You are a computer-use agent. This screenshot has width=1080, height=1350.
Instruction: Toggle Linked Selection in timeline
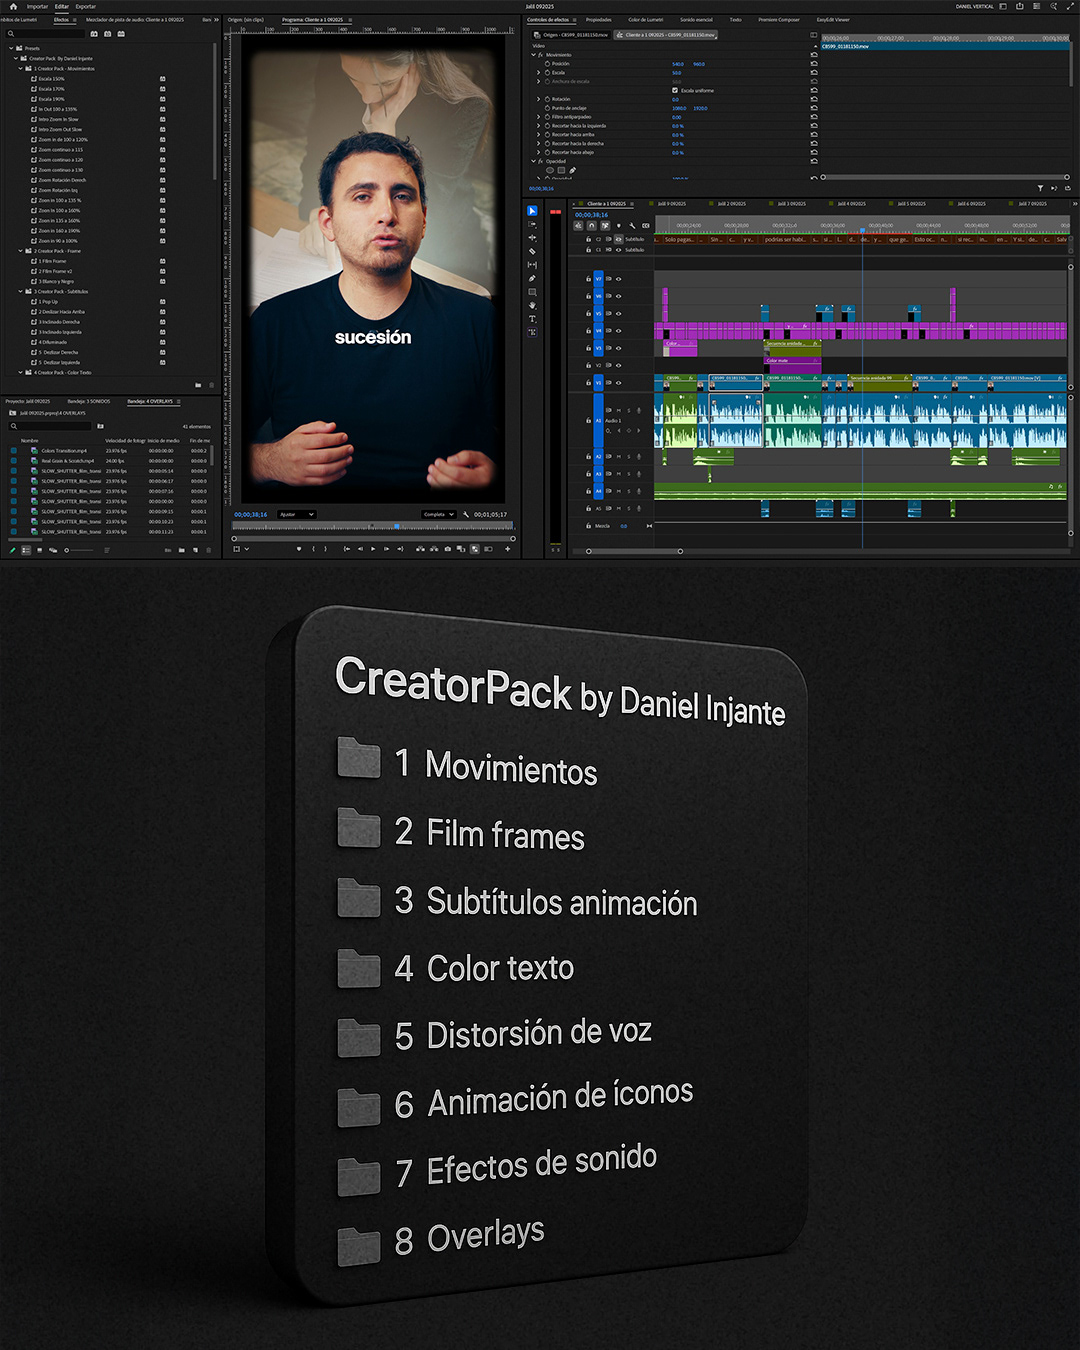tap(605, 225)
